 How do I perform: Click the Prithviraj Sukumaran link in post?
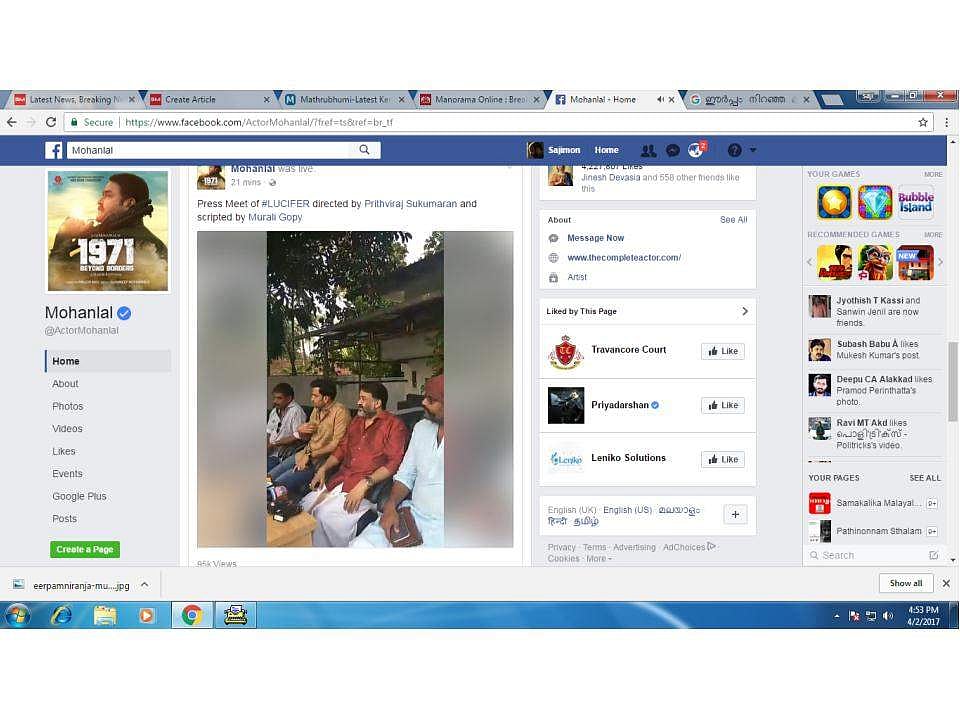[411, 204]
